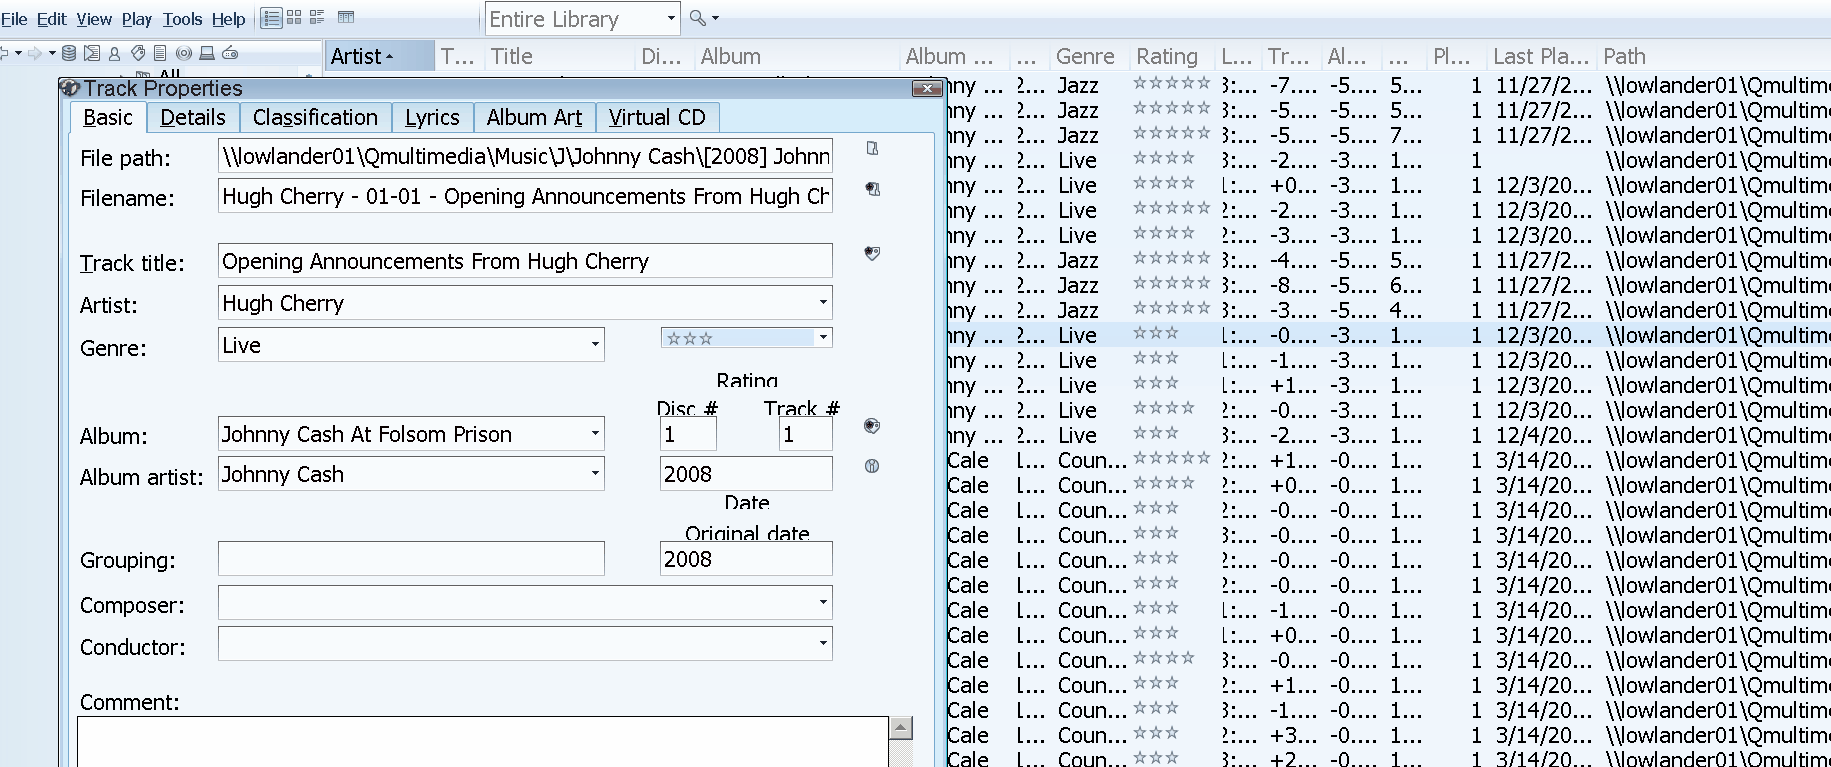
Task: Click the search magnifier icon
Action: click(698, 18)
